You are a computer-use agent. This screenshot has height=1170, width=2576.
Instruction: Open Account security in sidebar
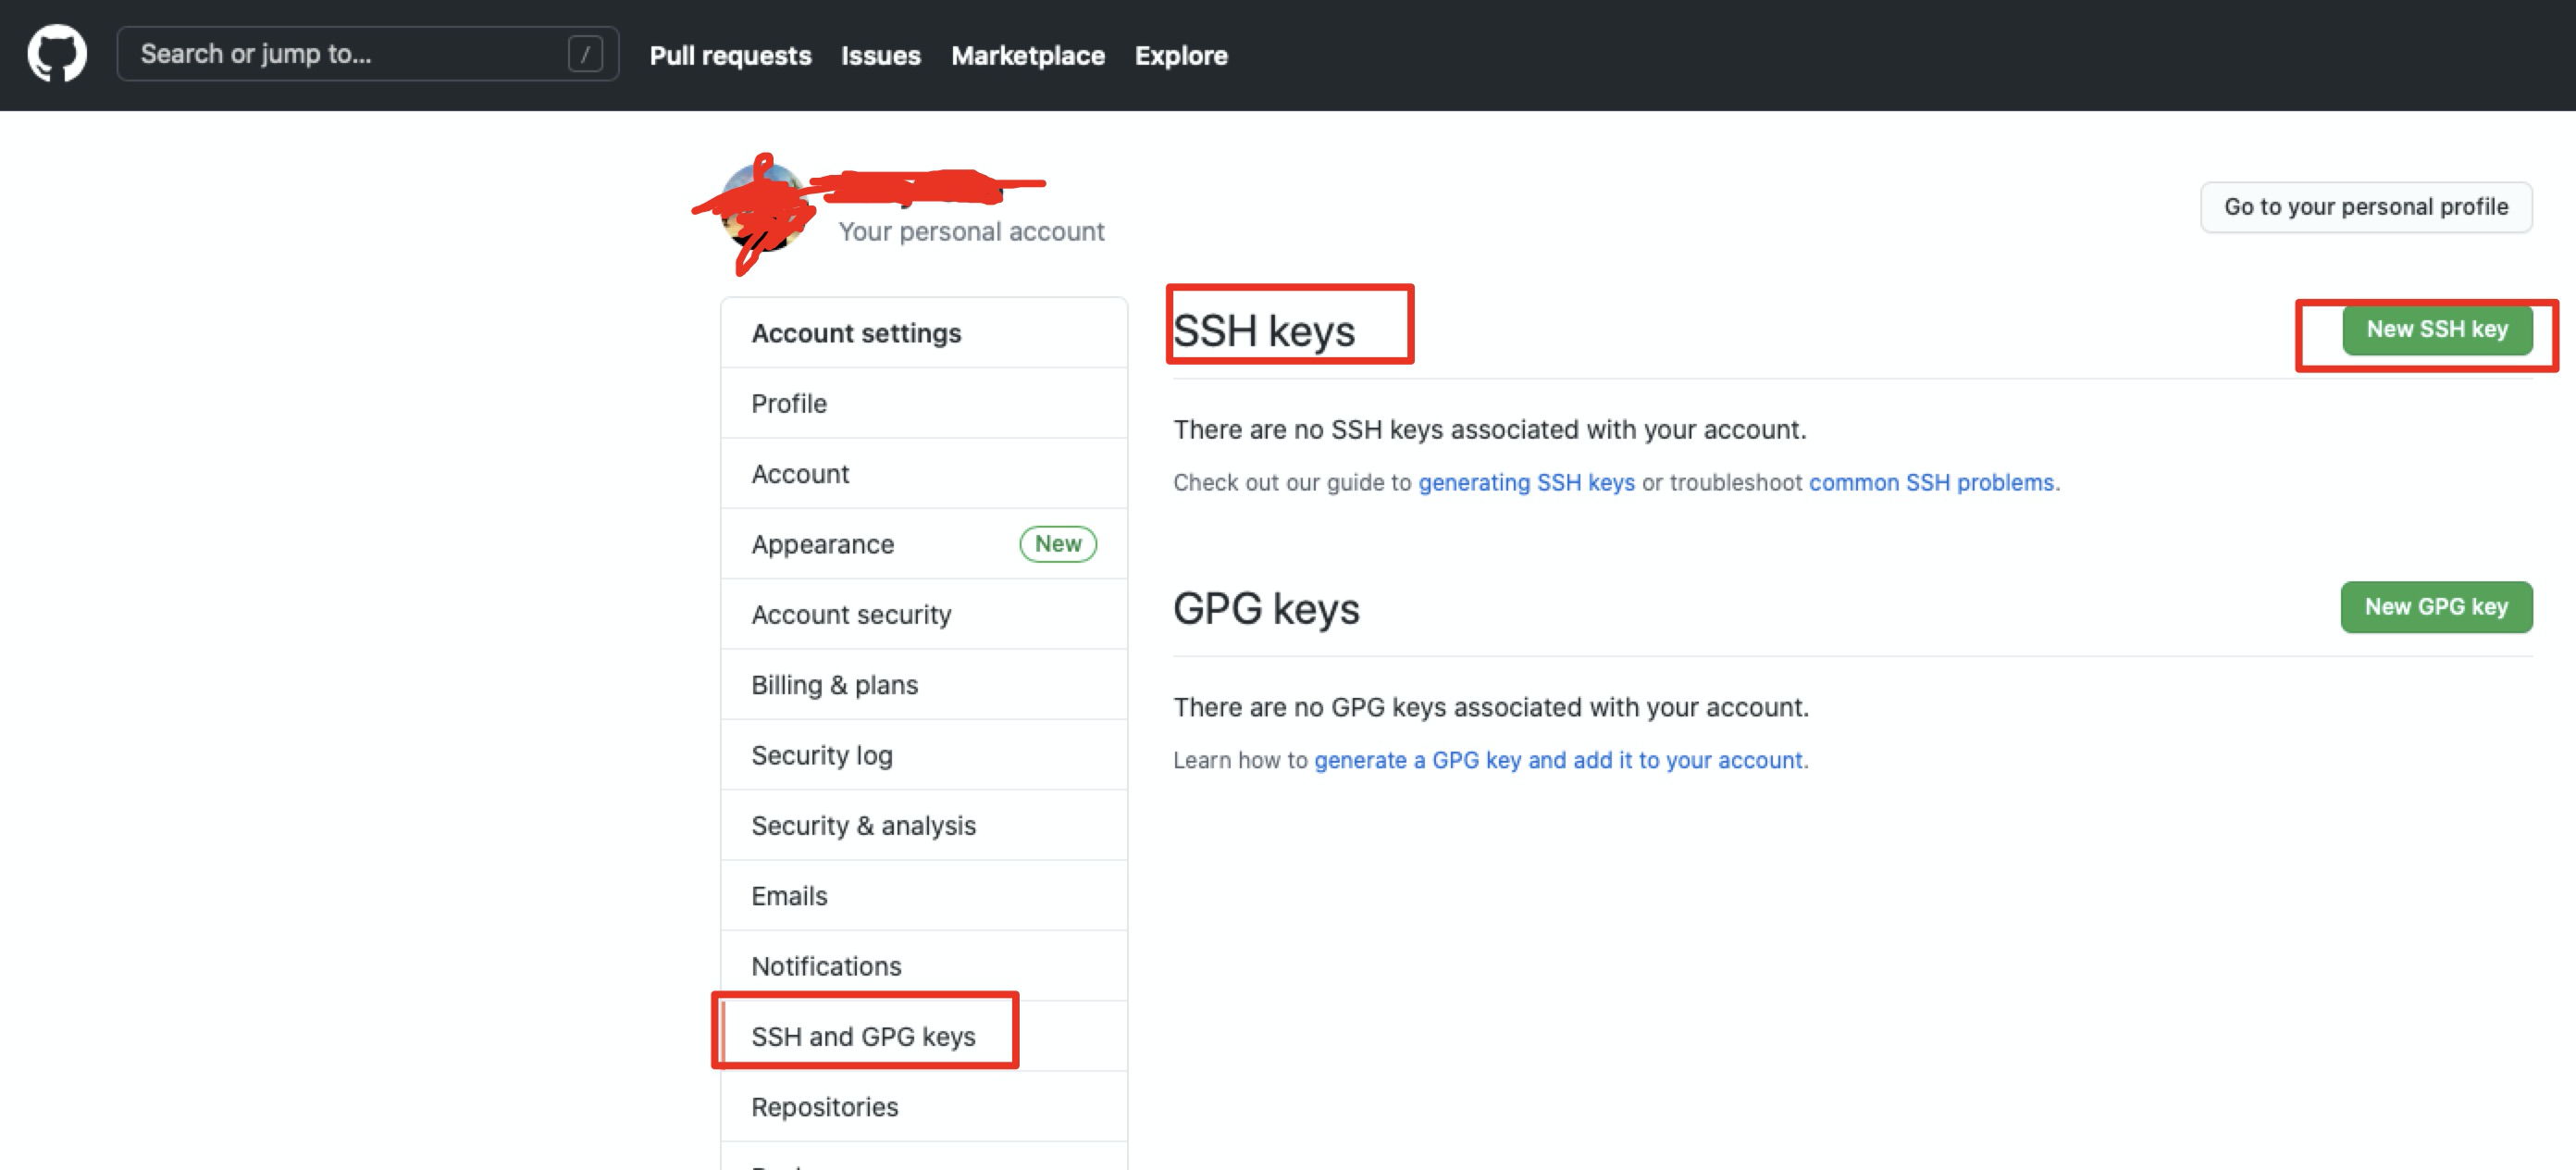point(924,614)
